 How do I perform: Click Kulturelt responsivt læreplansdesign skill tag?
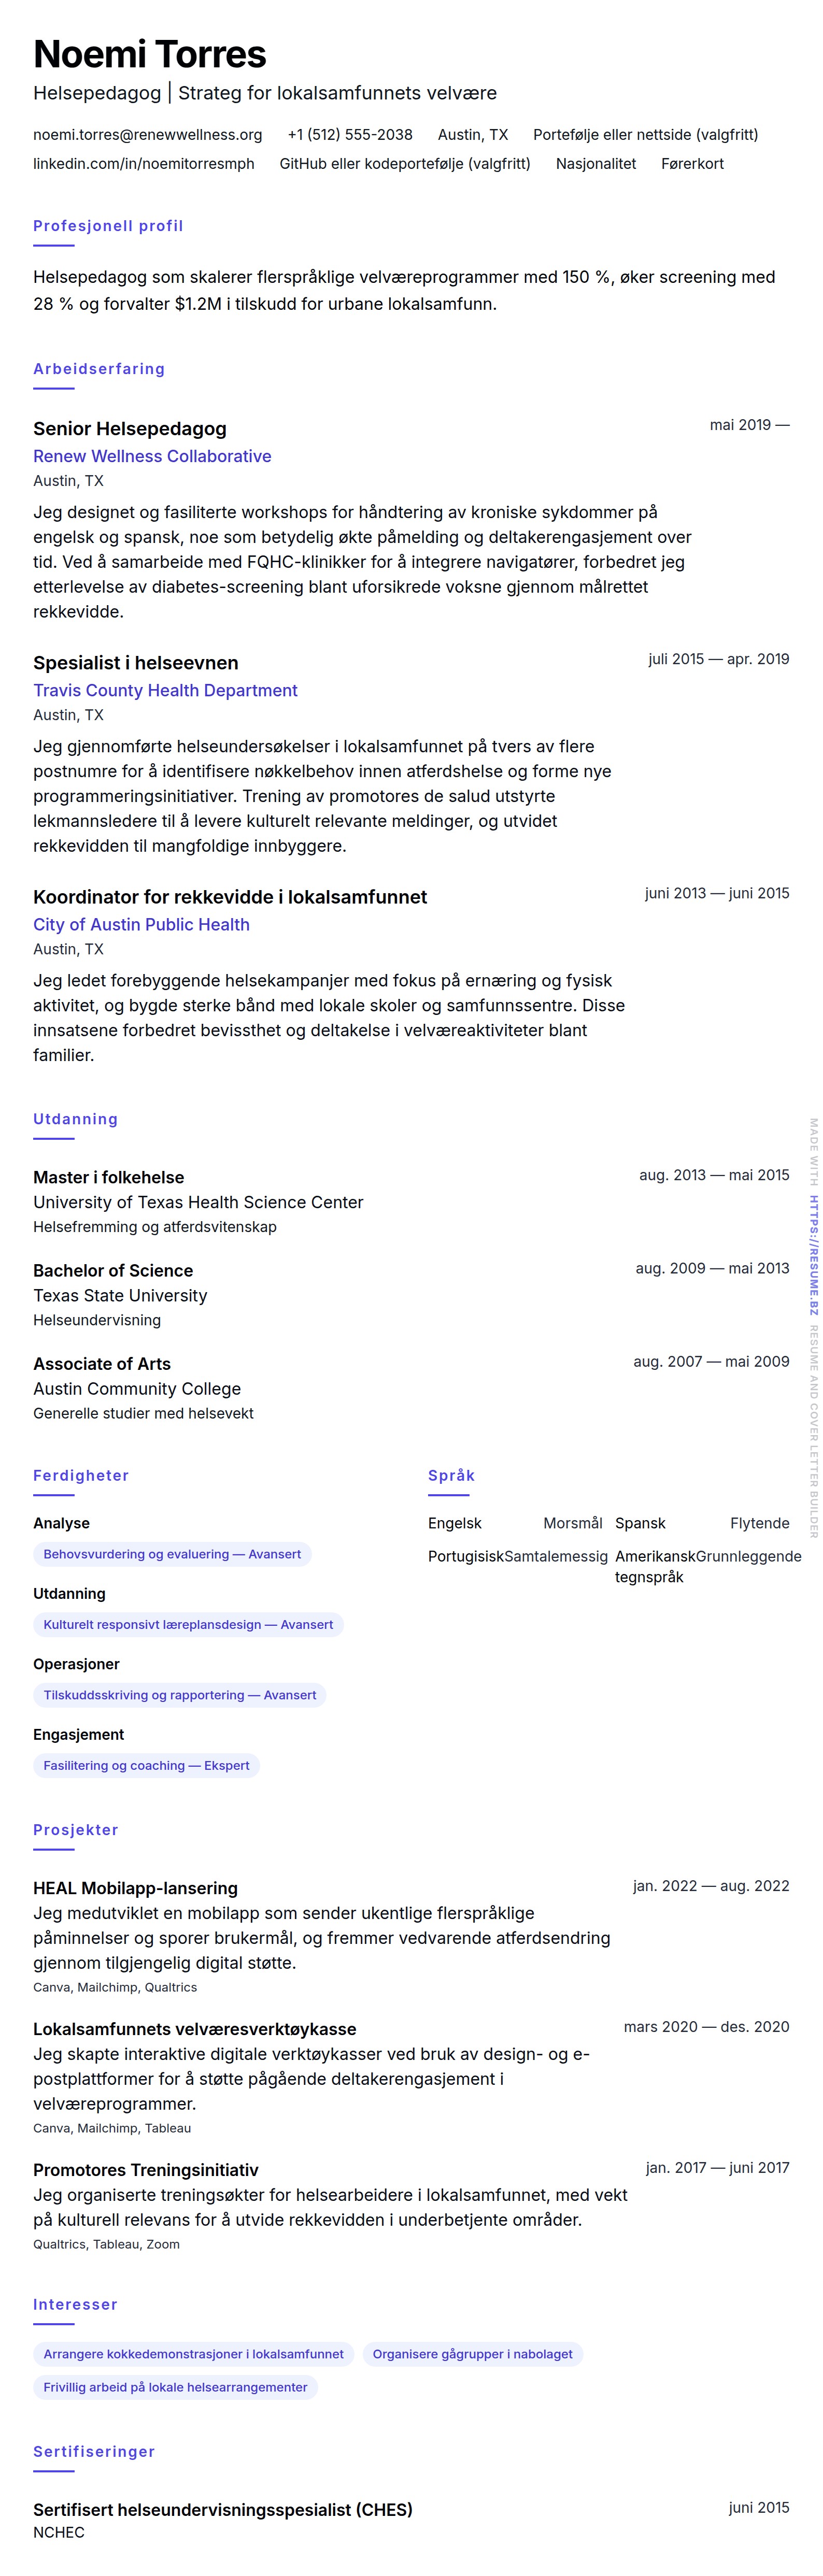188,1624
